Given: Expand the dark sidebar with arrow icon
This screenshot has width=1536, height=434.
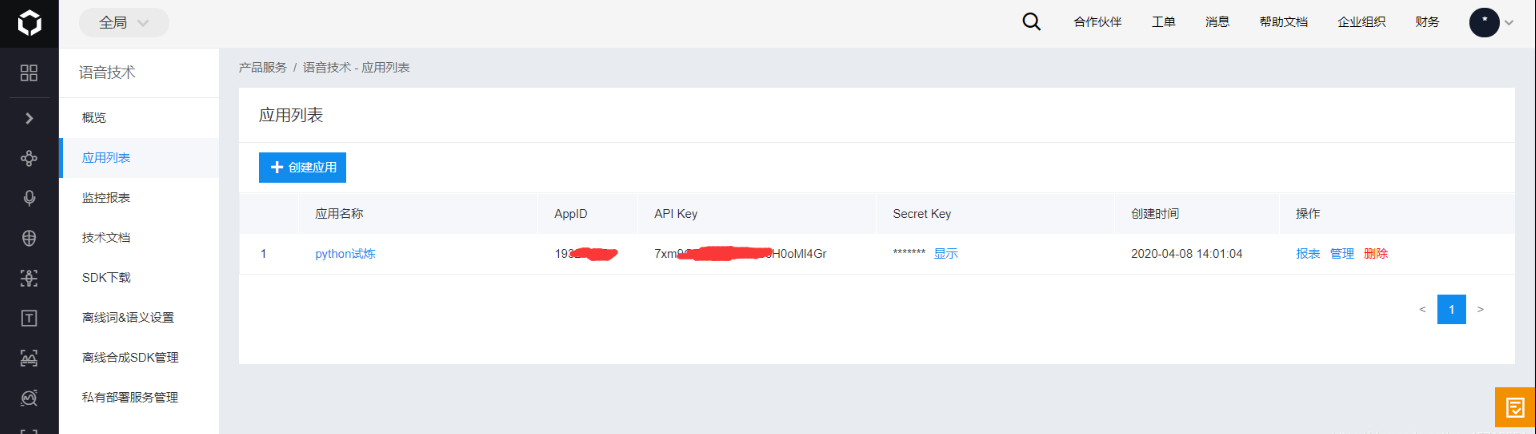Looking at the screenshot, I should pyautogui.click(x=29, y=118).
